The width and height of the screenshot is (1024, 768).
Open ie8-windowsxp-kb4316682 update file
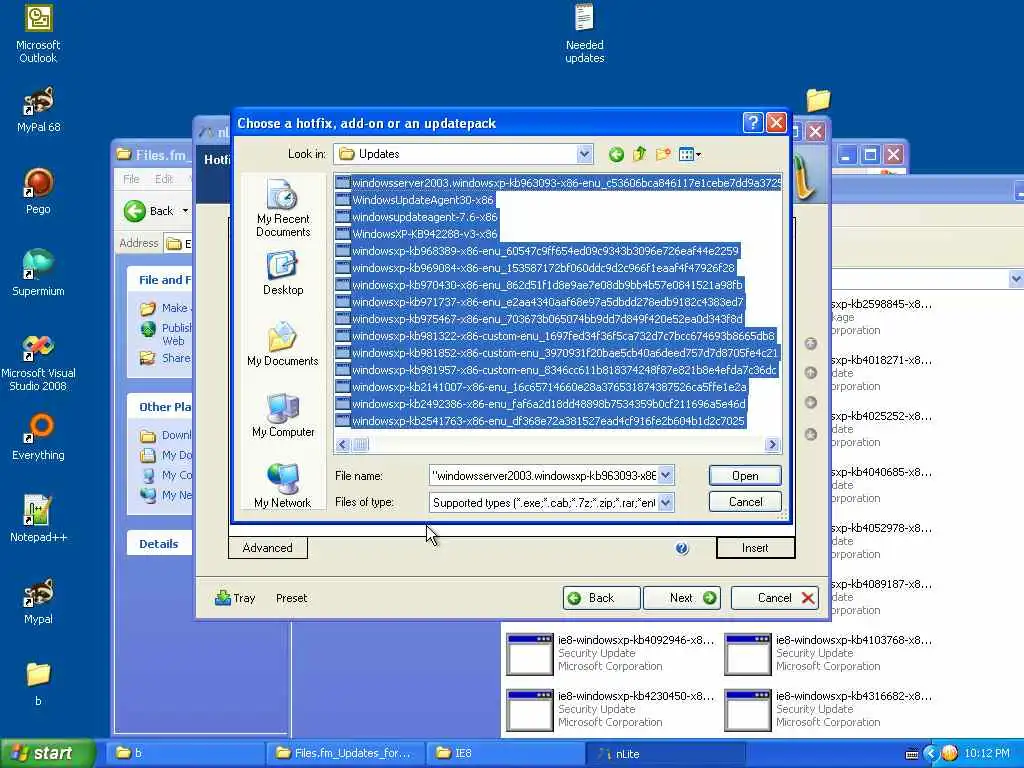pos(829,709)
